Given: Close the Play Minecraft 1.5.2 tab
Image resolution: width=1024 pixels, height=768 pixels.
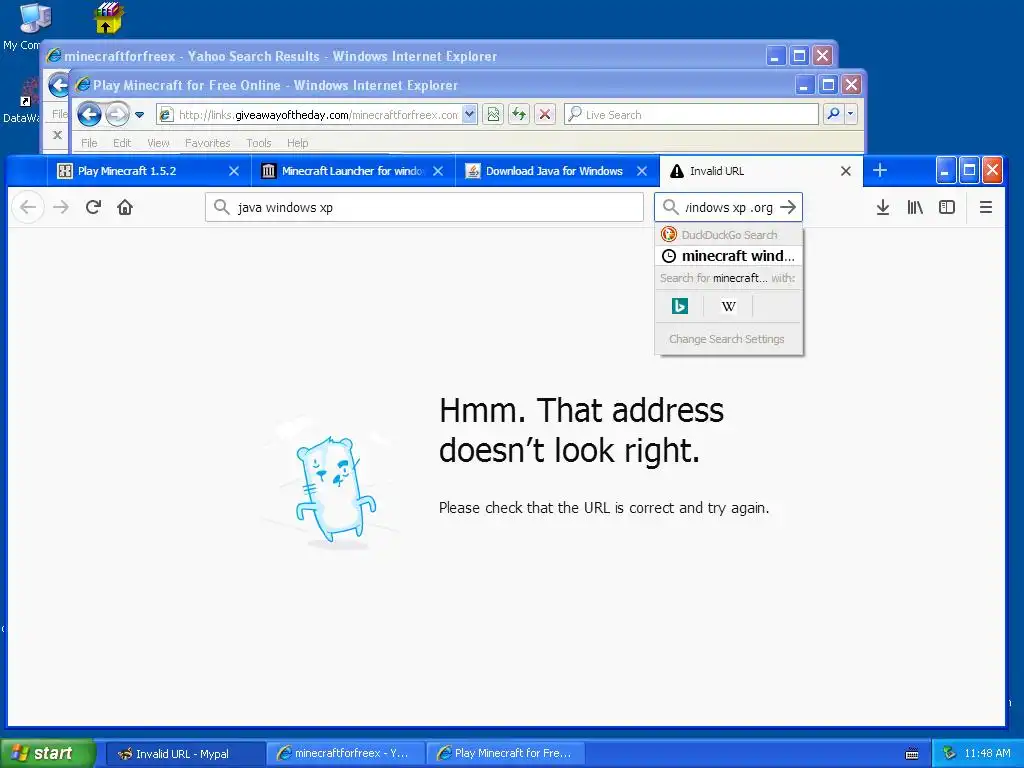Looking at the screenshot, I should pos(234,171).
